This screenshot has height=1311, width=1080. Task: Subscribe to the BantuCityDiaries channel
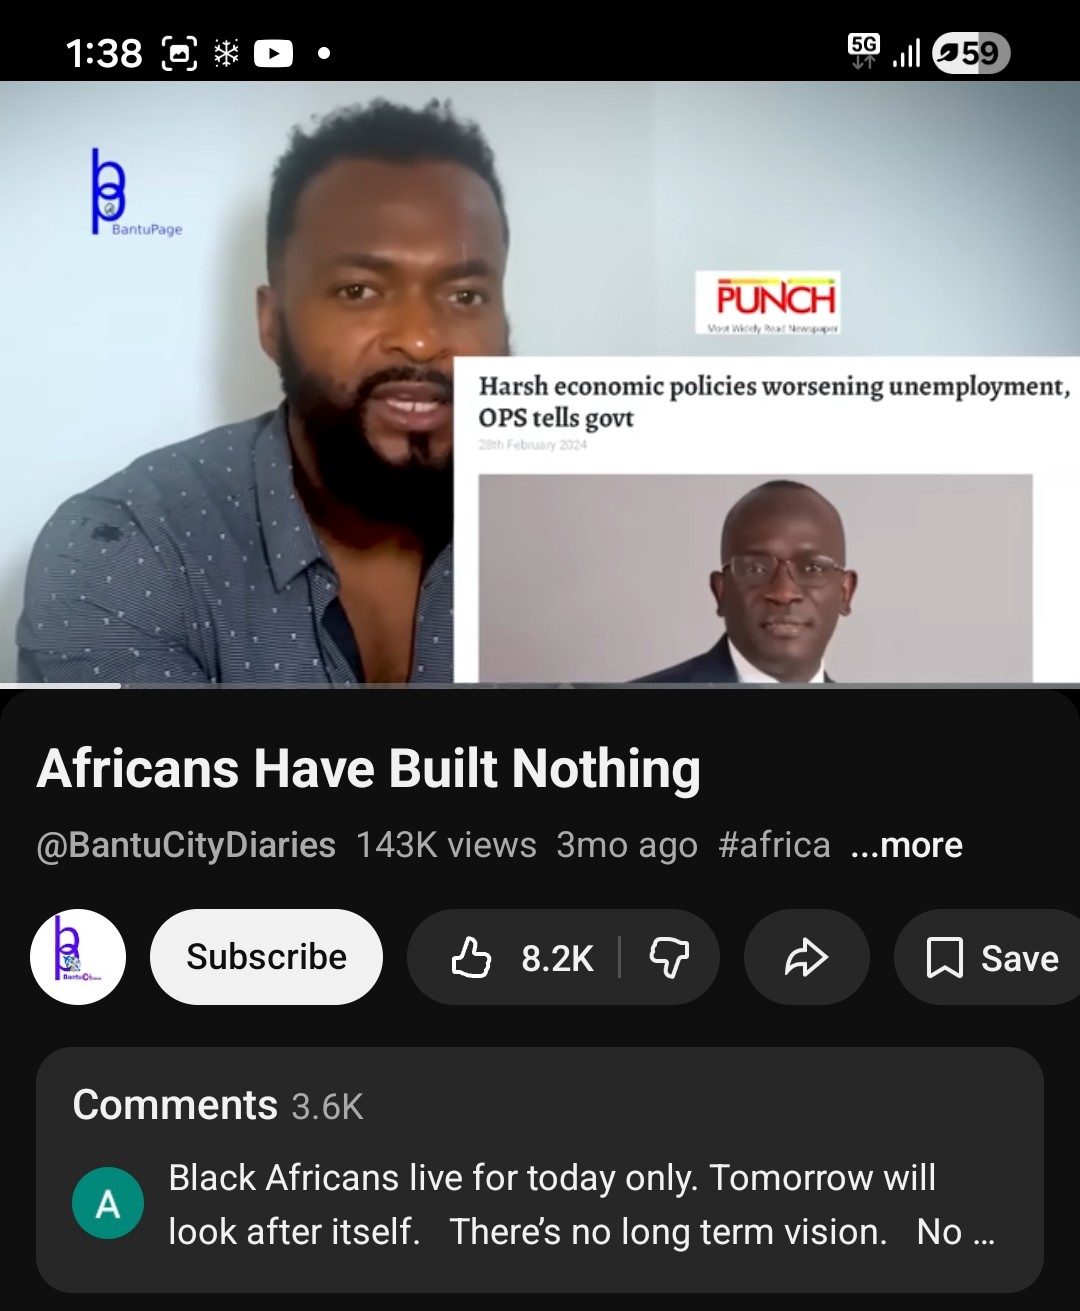click(266, 957)
